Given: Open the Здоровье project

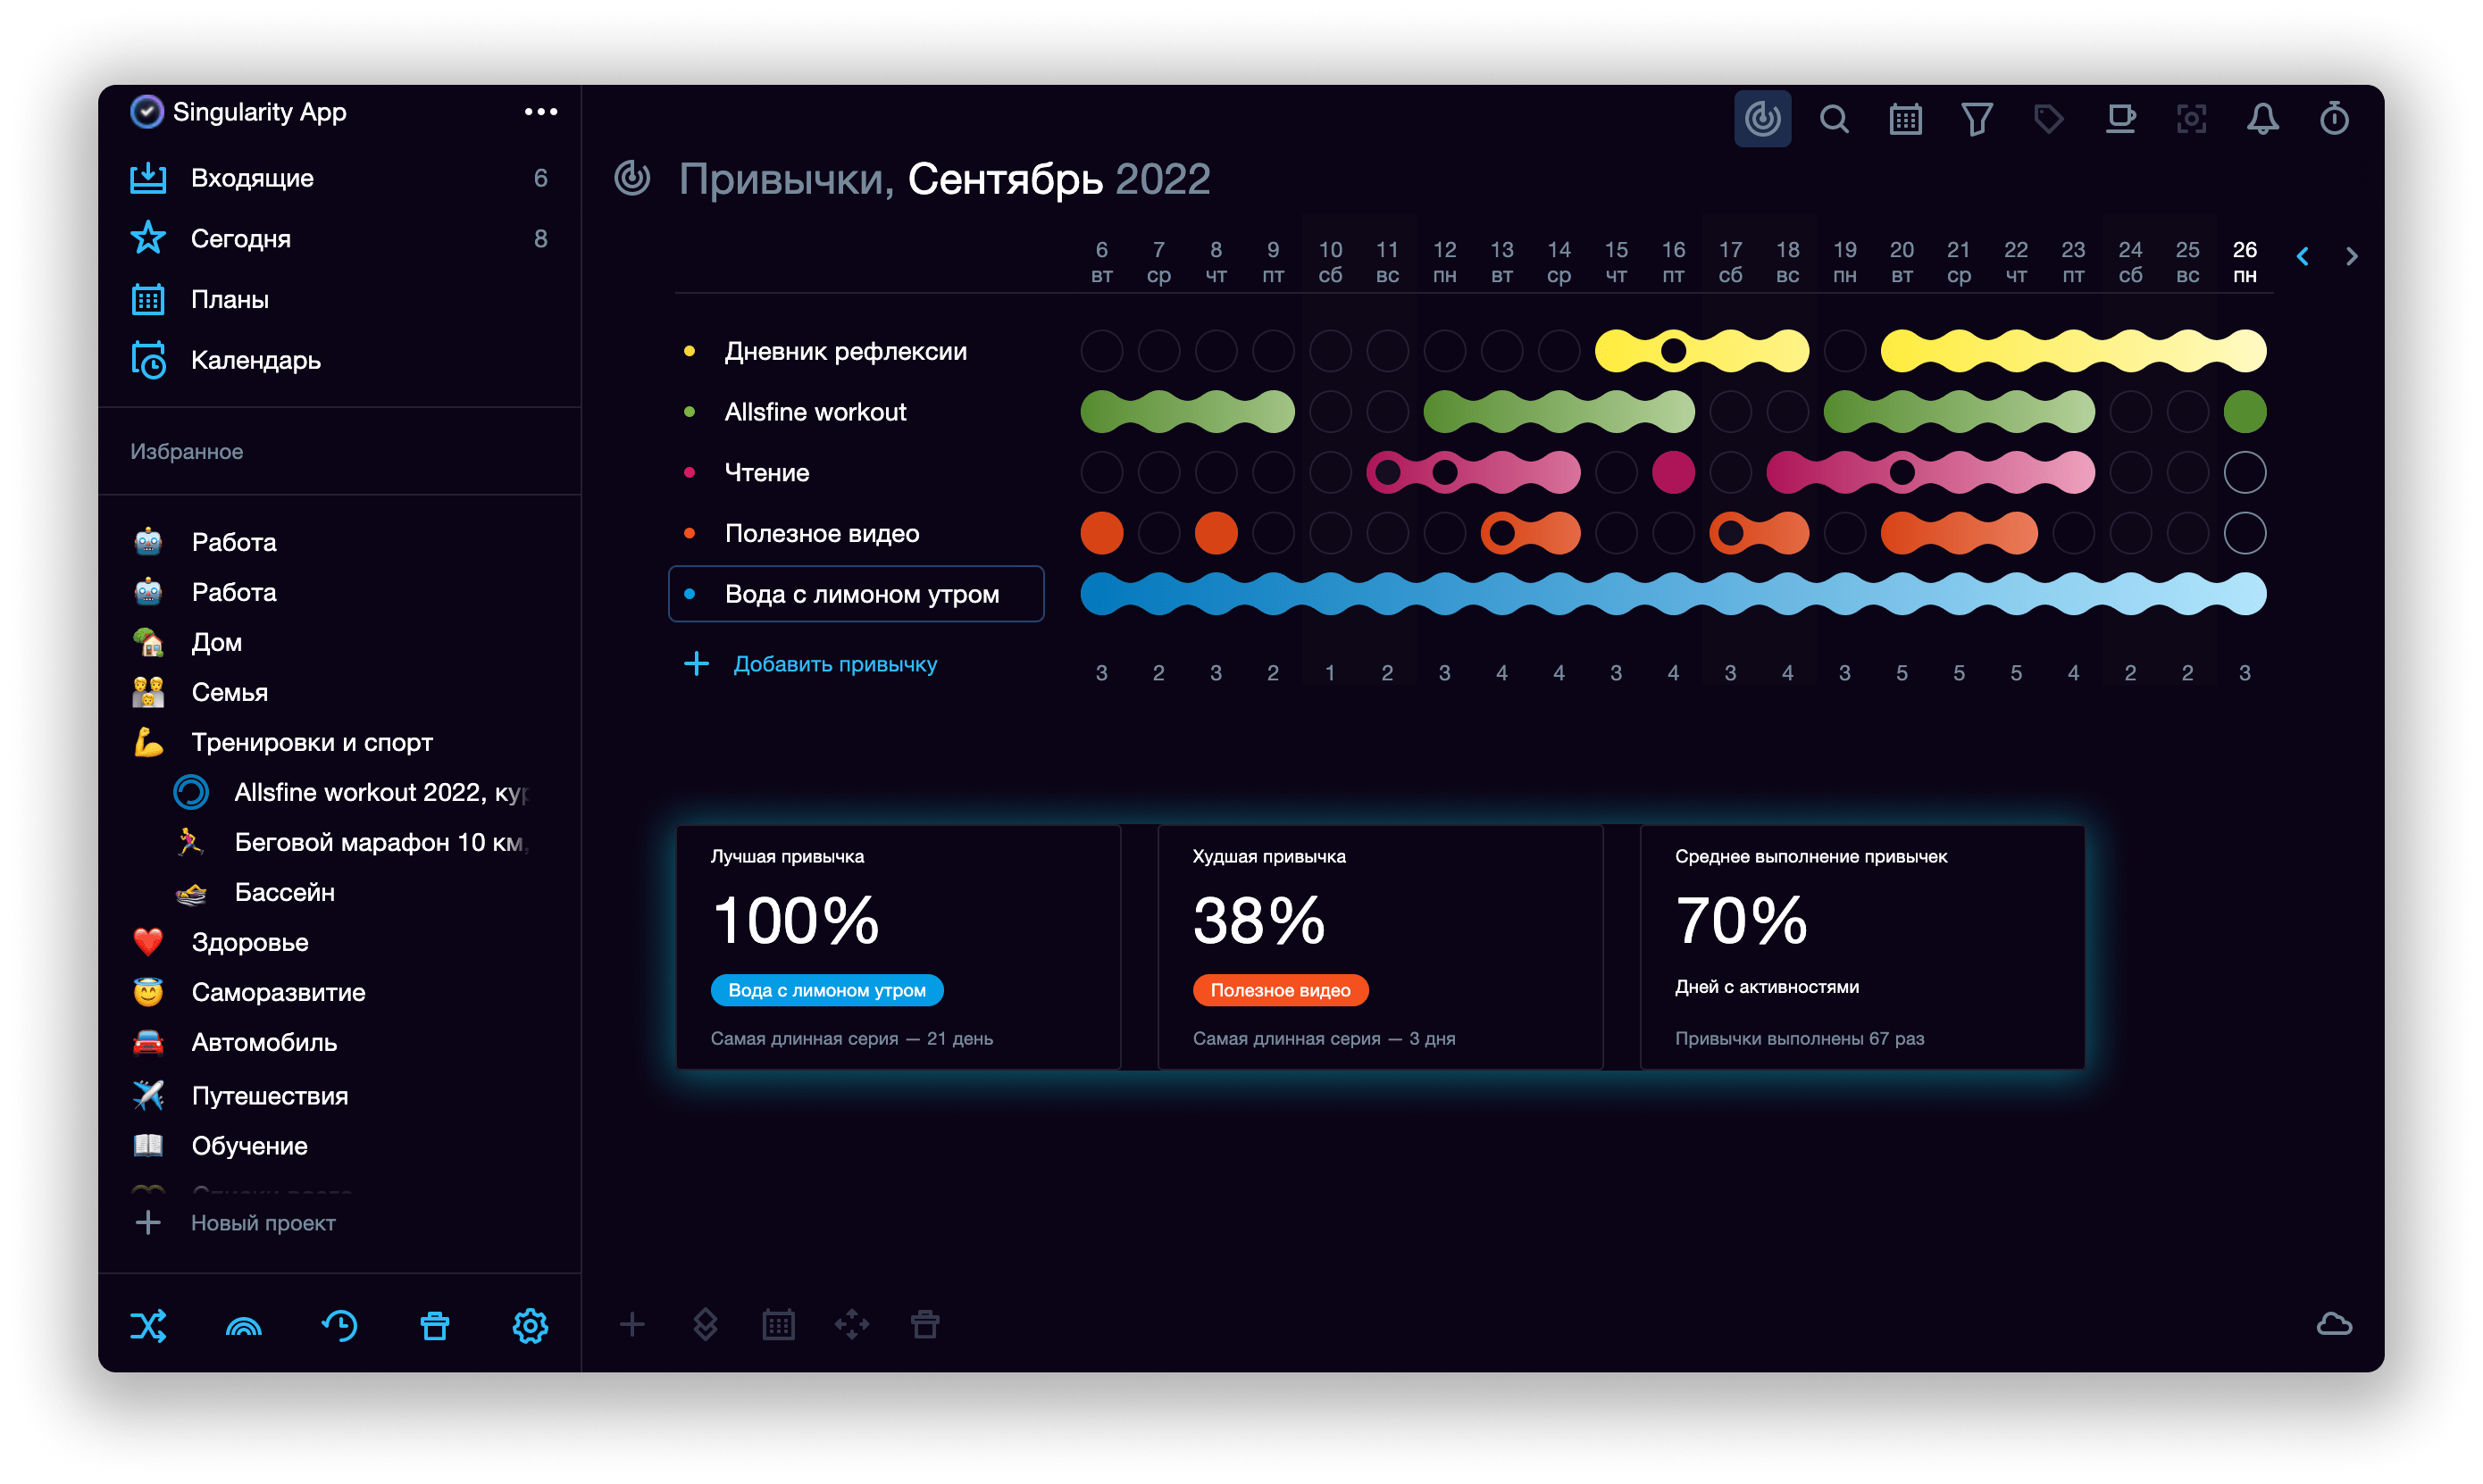Looking at the screenshot, I should 340,942.
